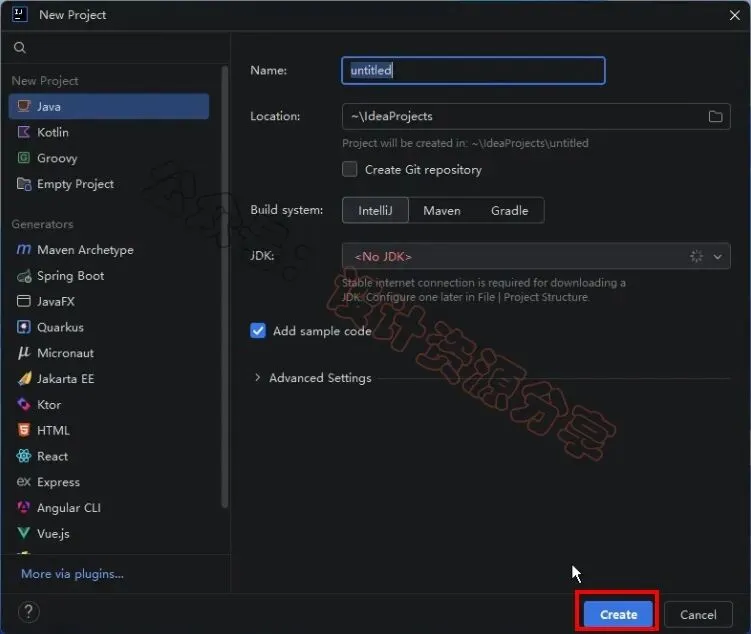Click the Ktor label
Image resolution: width=751 pixels, height=634 pixels.
49,405
